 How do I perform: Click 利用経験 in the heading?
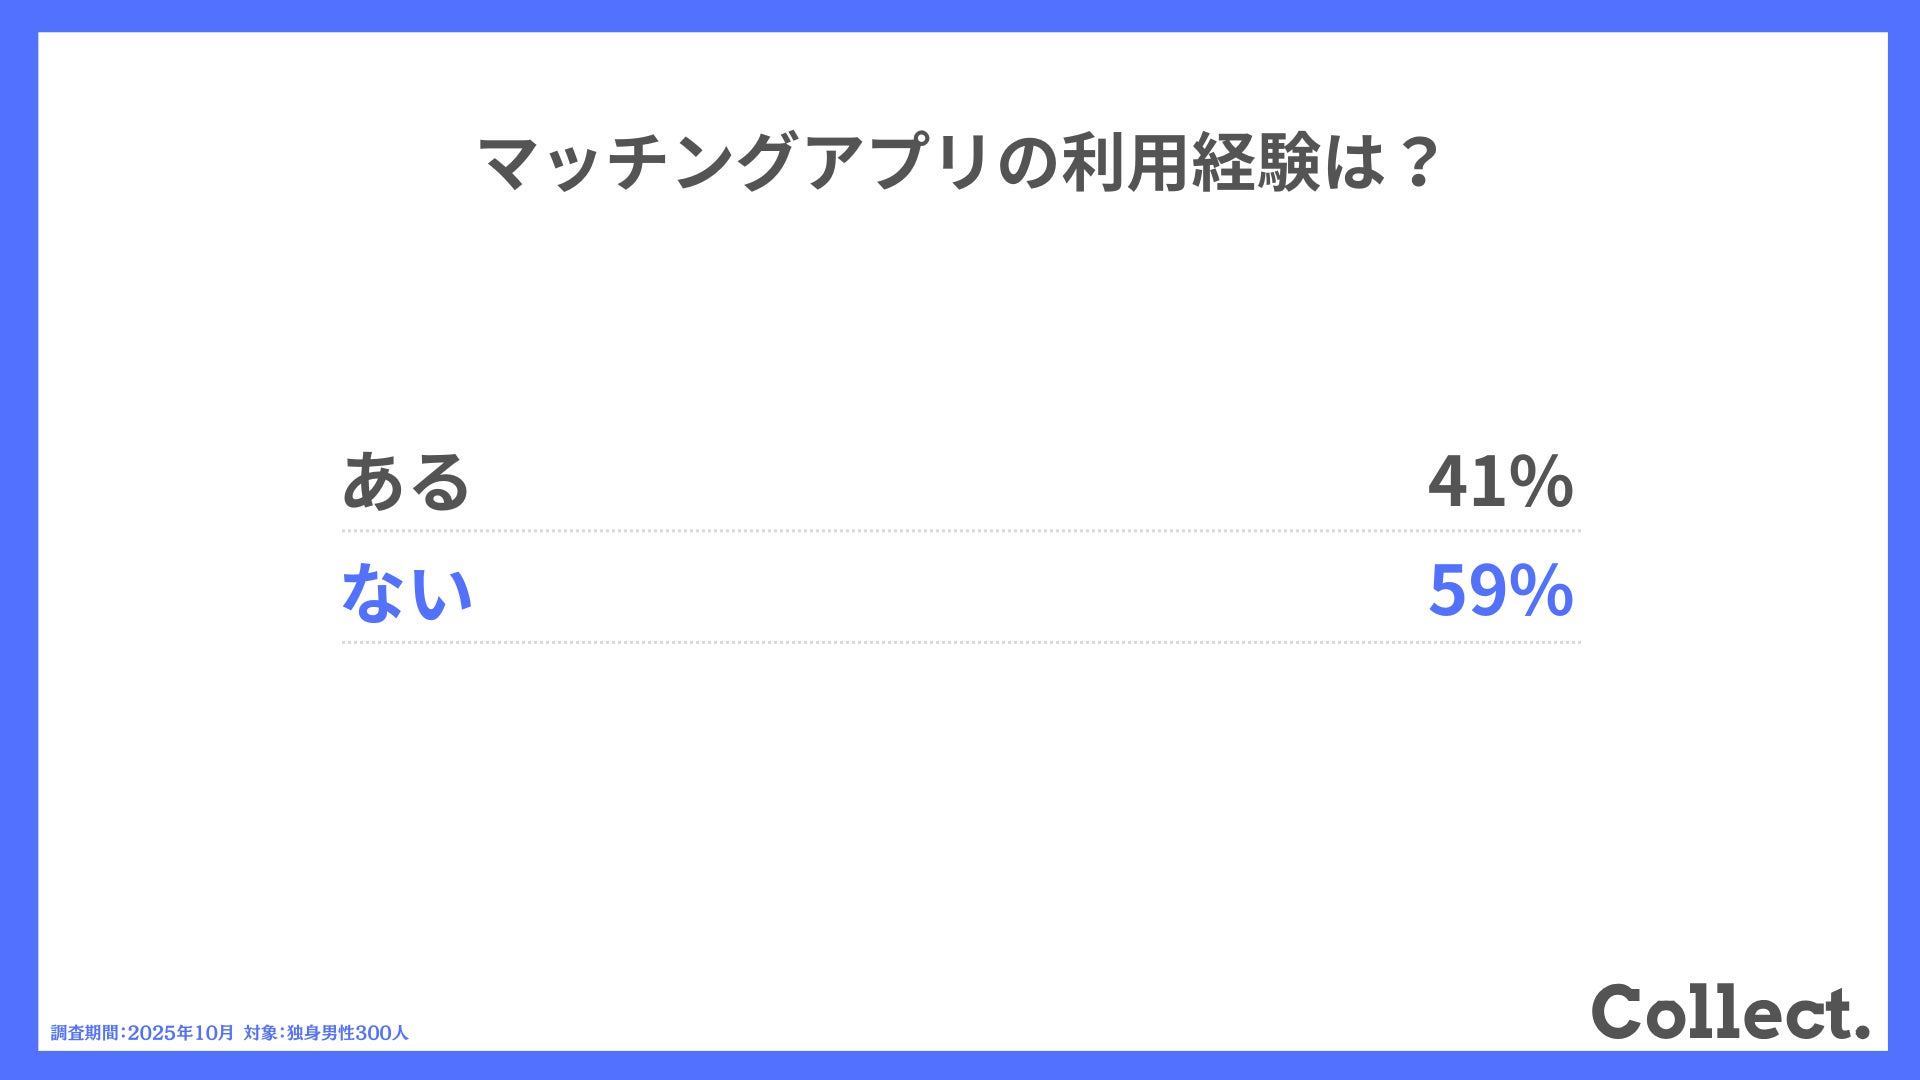coord(1191,162)
